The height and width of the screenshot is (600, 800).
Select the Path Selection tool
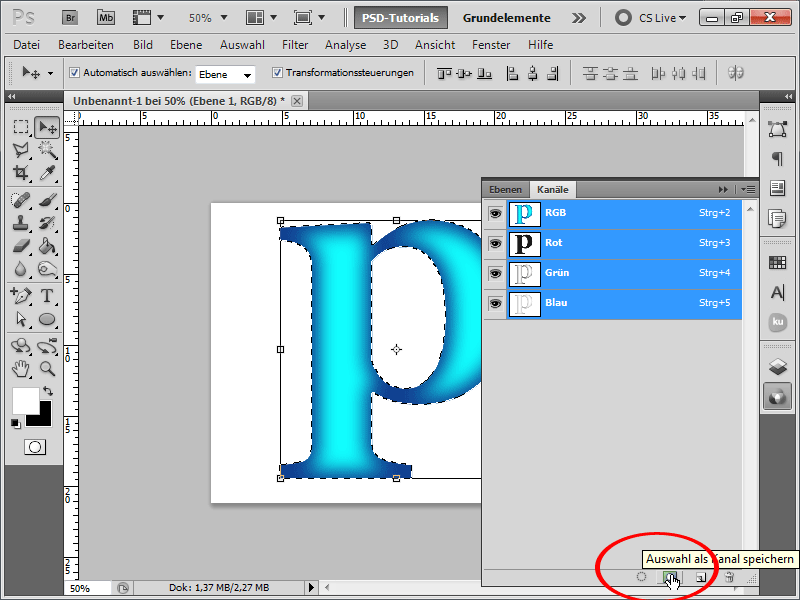[20, 319]
